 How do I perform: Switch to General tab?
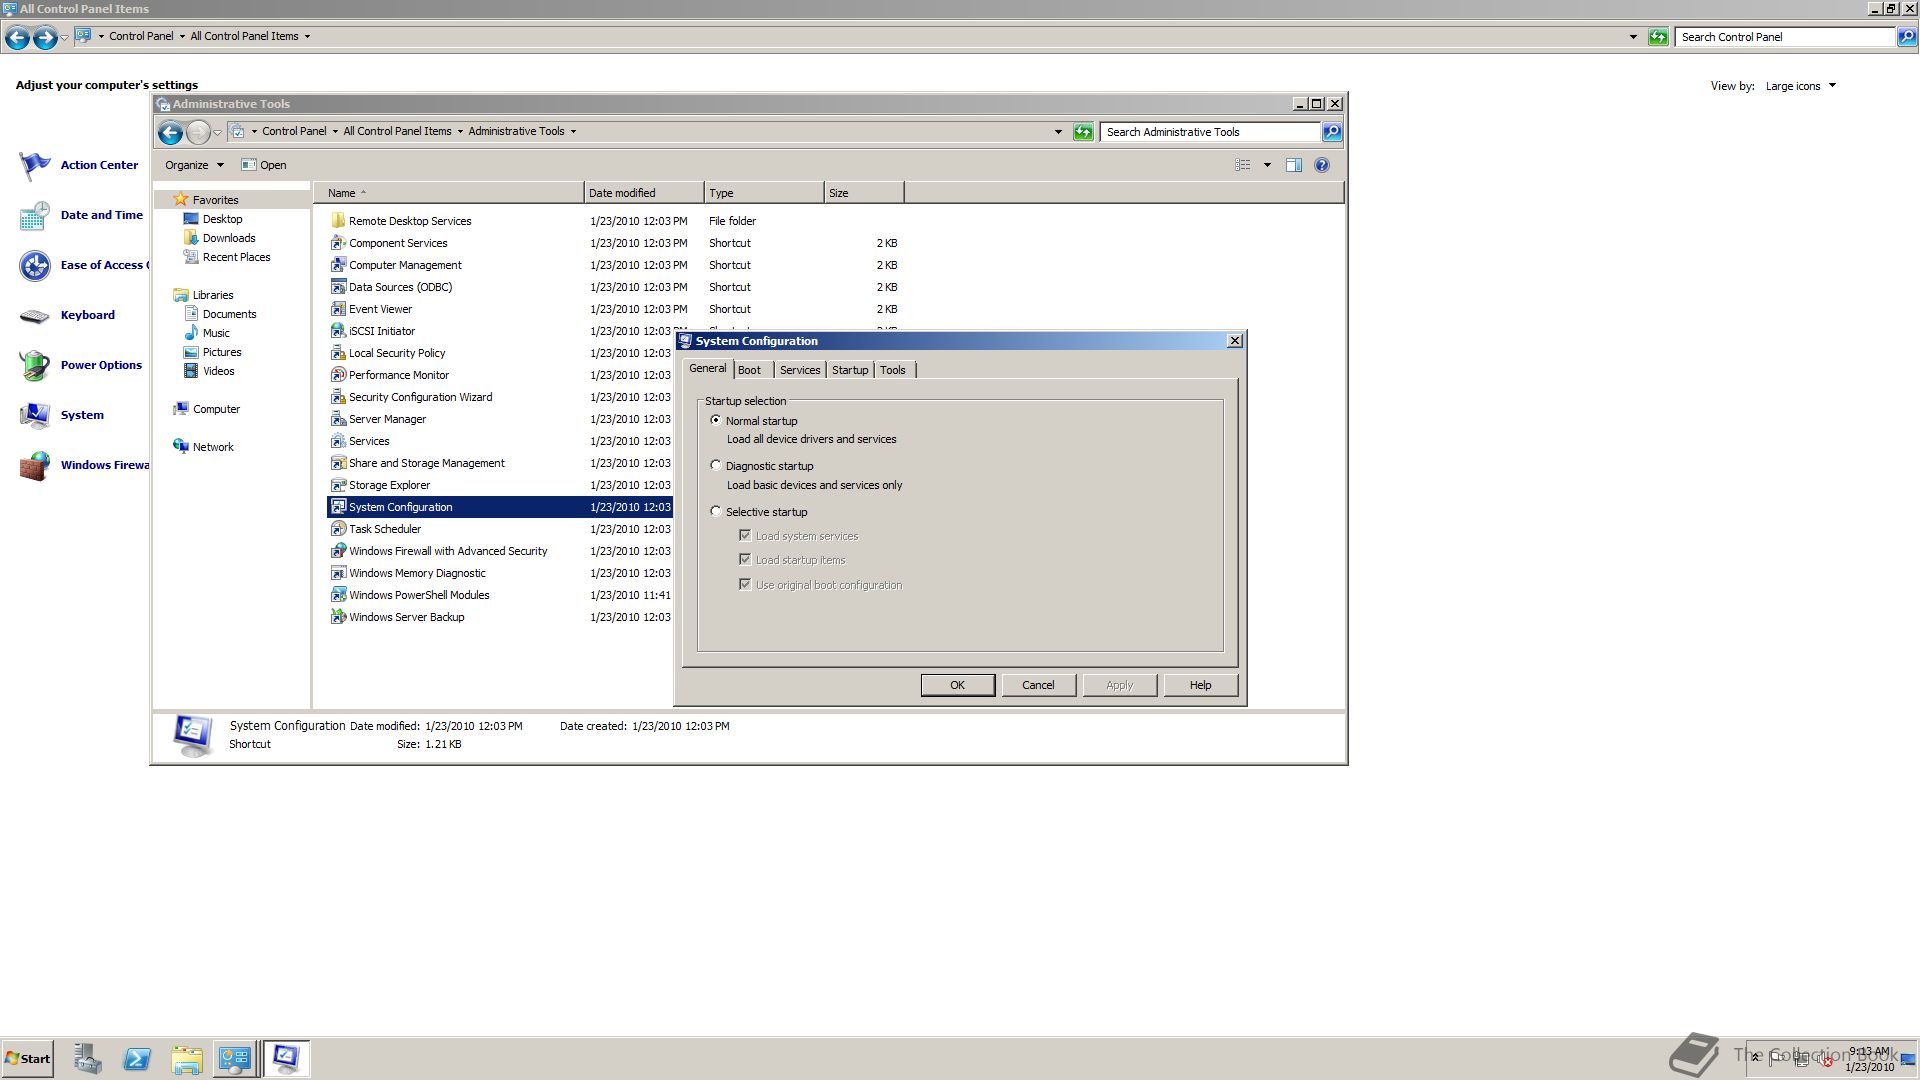(x=708, y=368)
